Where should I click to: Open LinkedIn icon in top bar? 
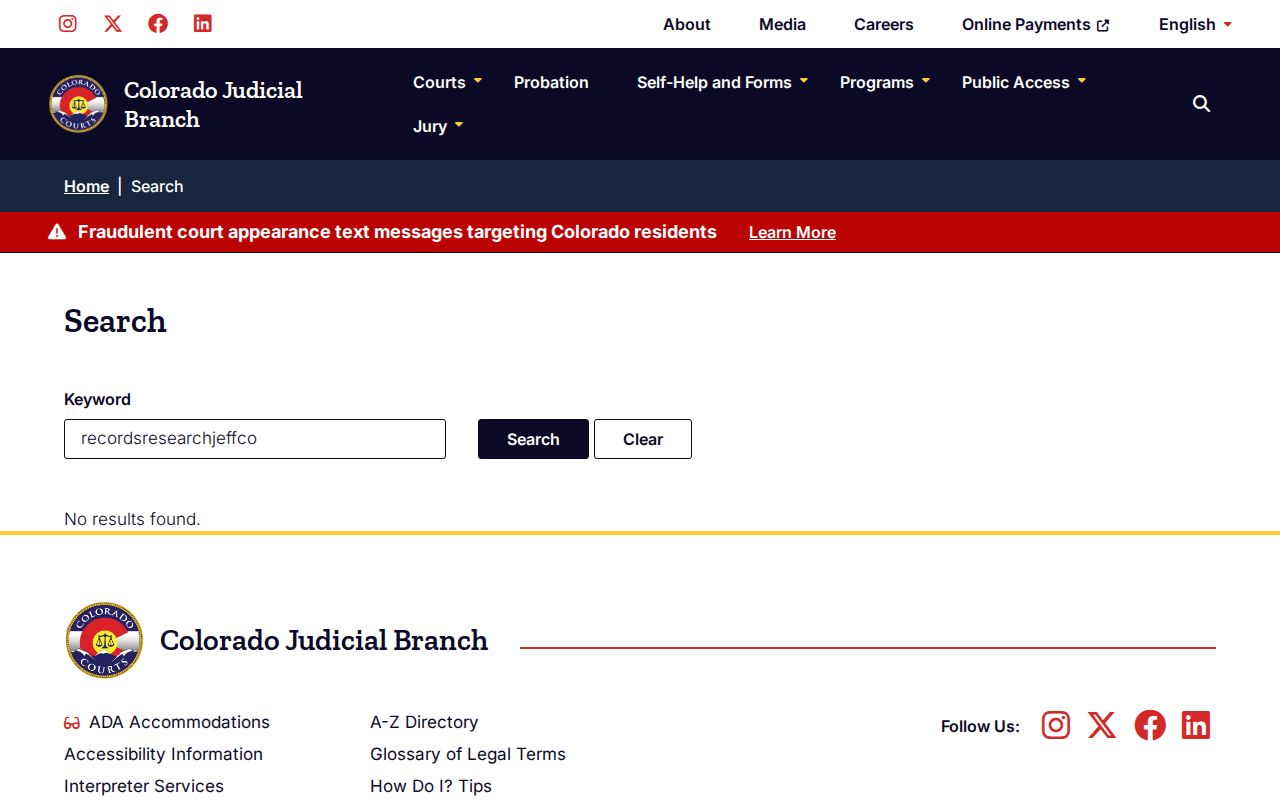(x=203, y=24)
